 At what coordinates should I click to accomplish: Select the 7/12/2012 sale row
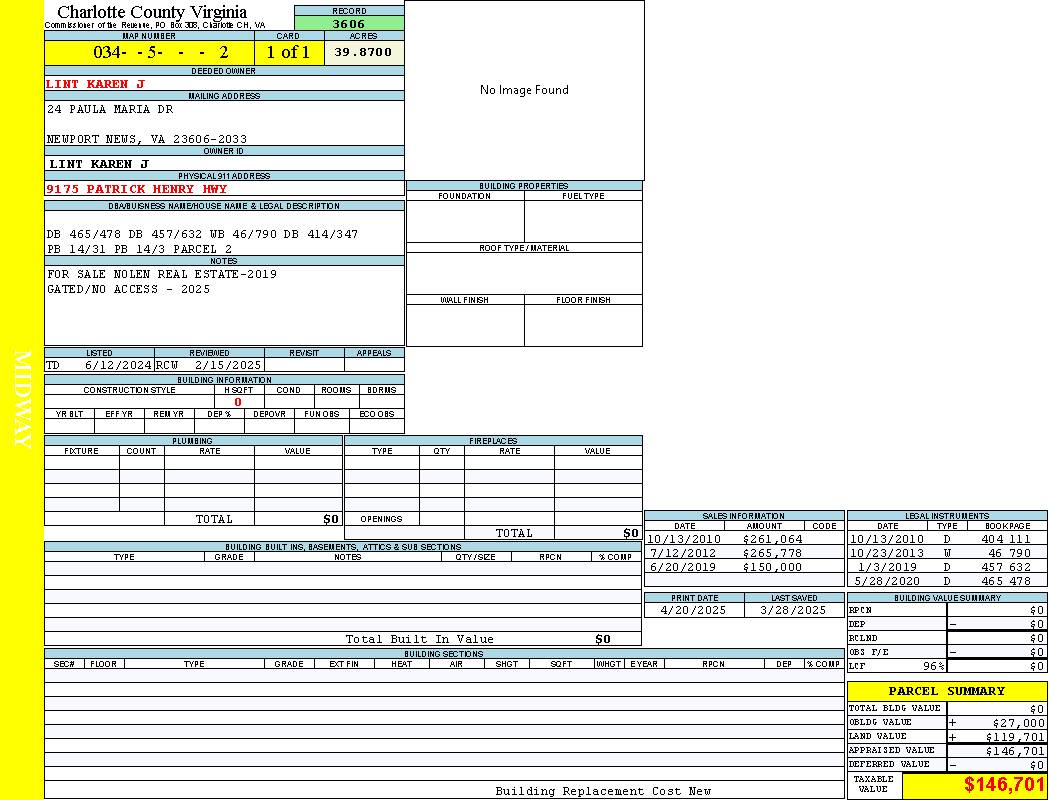(x=725, y=553)
